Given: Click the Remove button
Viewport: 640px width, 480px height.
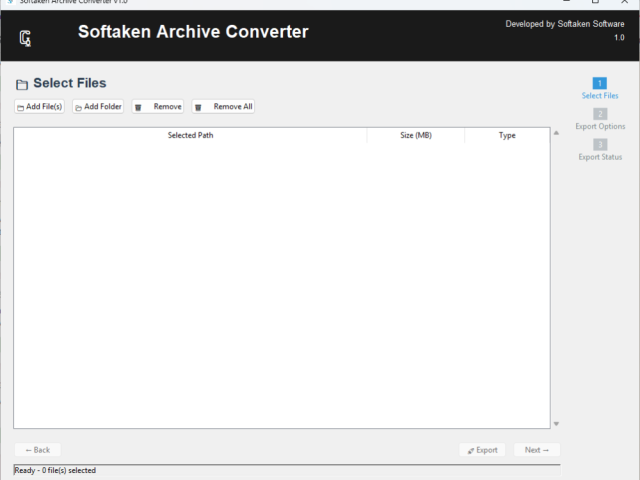Looking at the screenshot, I should pos(158,107).
